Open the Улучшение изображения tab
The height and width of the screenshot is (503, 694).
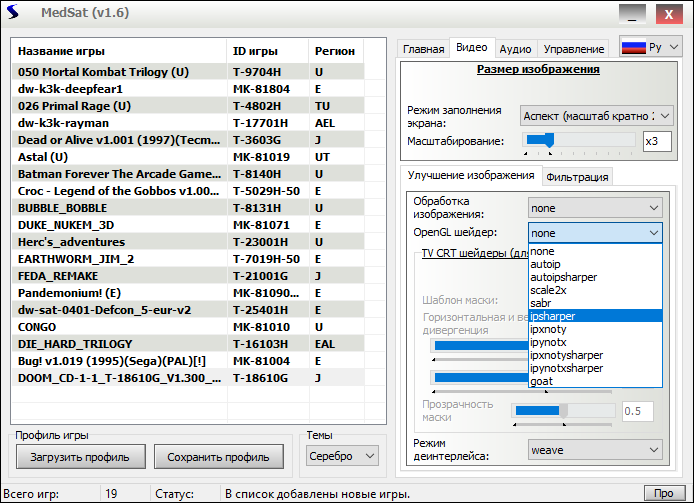tap(471, 175)
